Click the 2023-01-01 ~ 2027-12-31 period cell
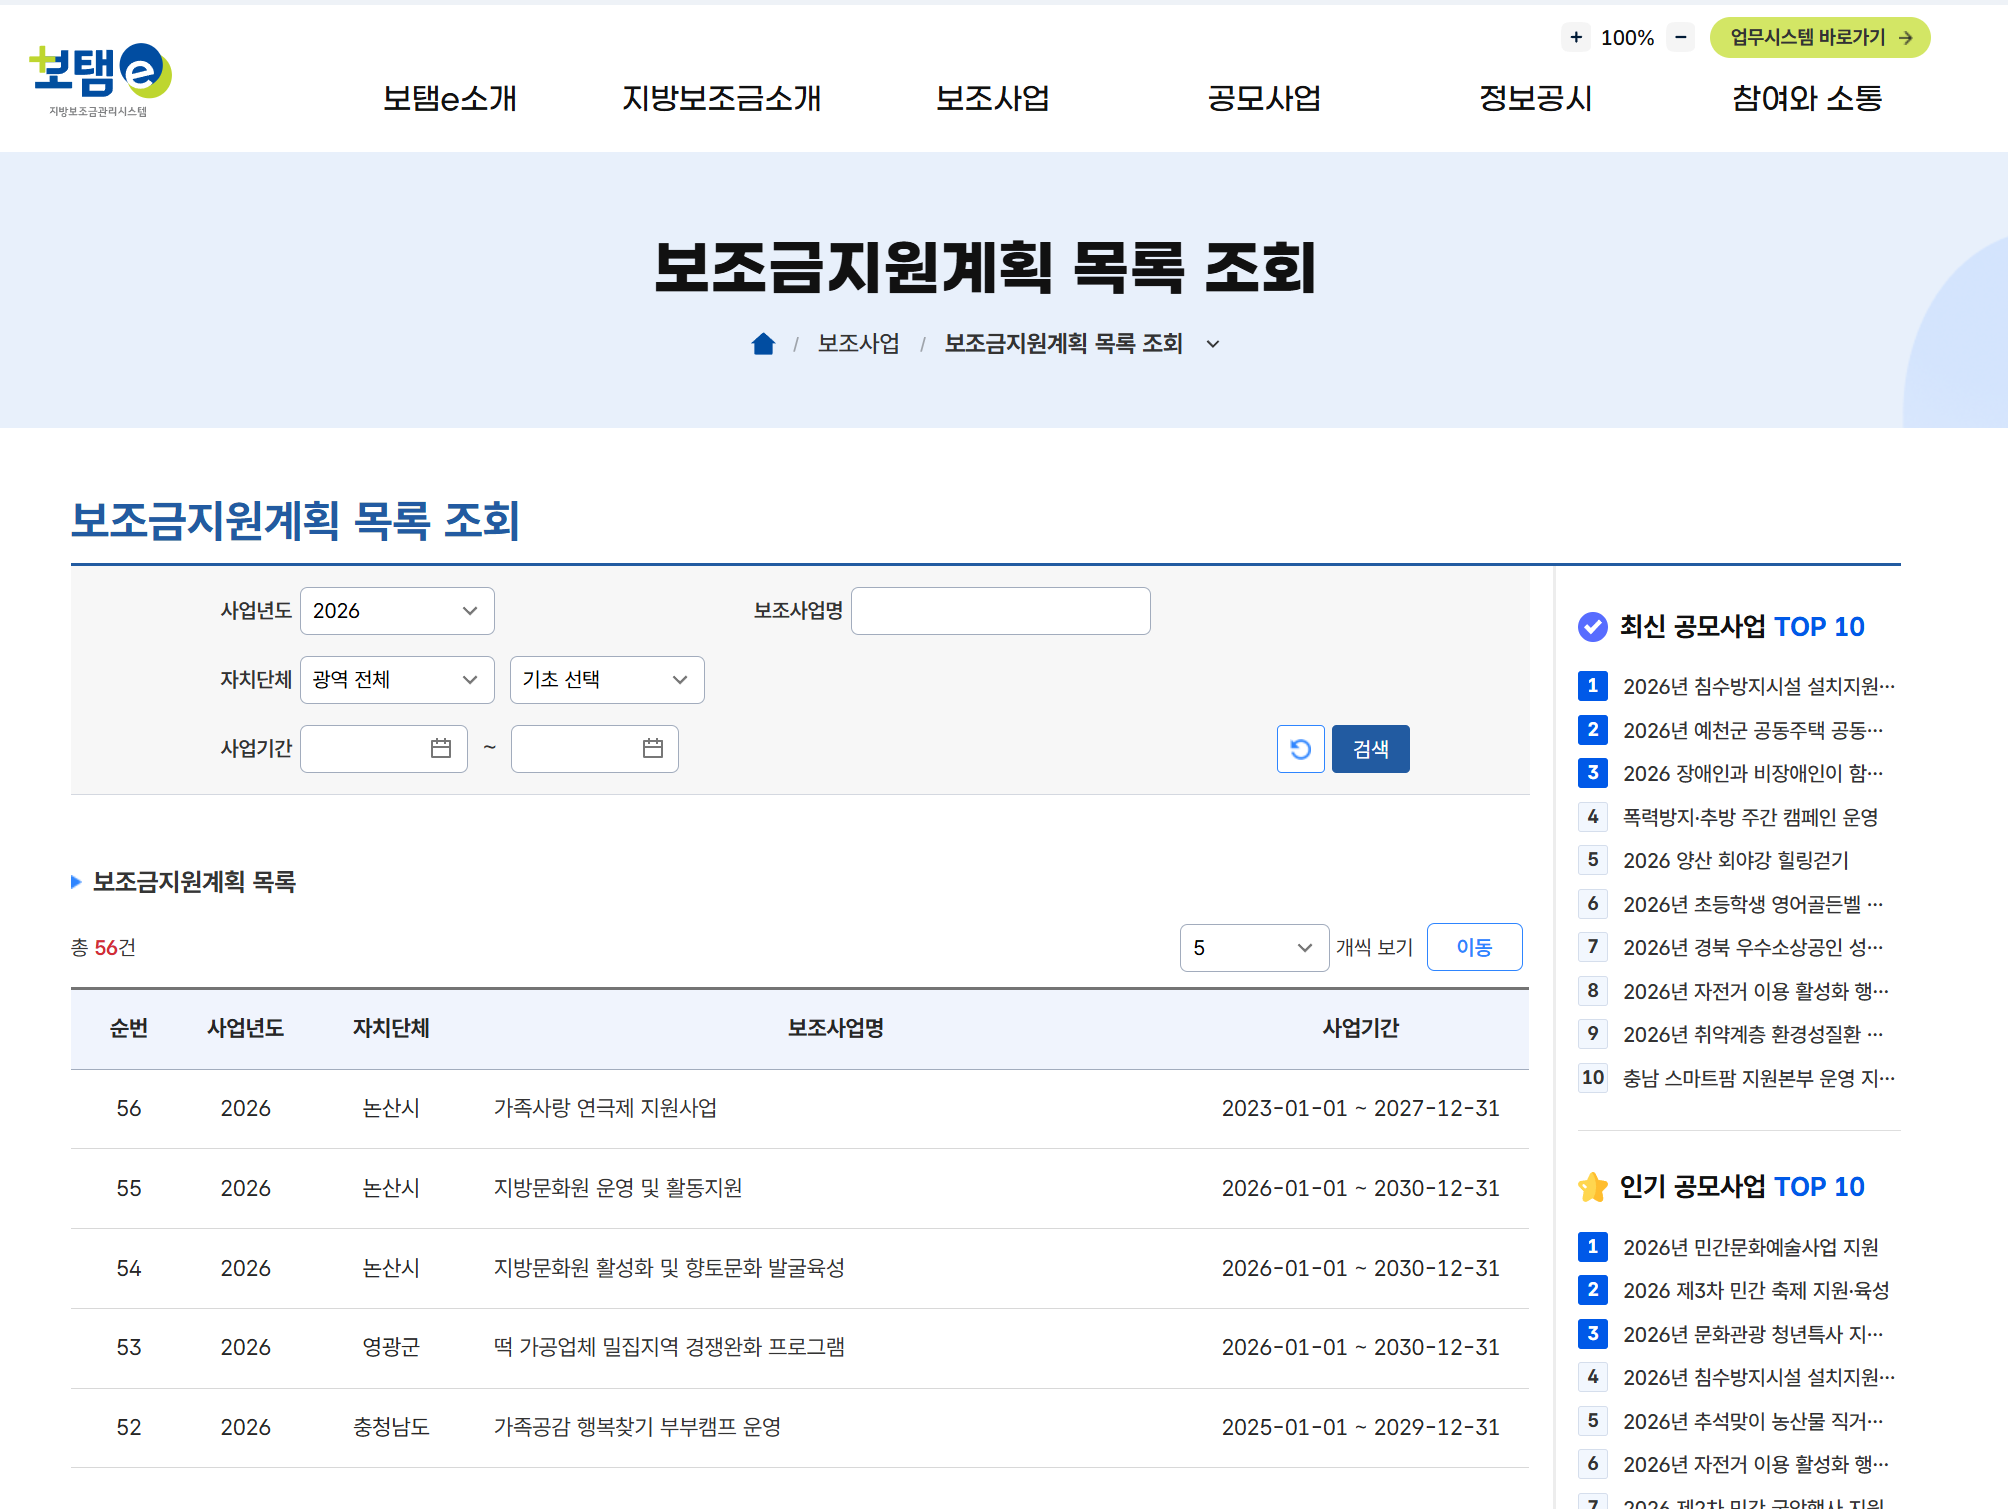 click(1361, 1108)
